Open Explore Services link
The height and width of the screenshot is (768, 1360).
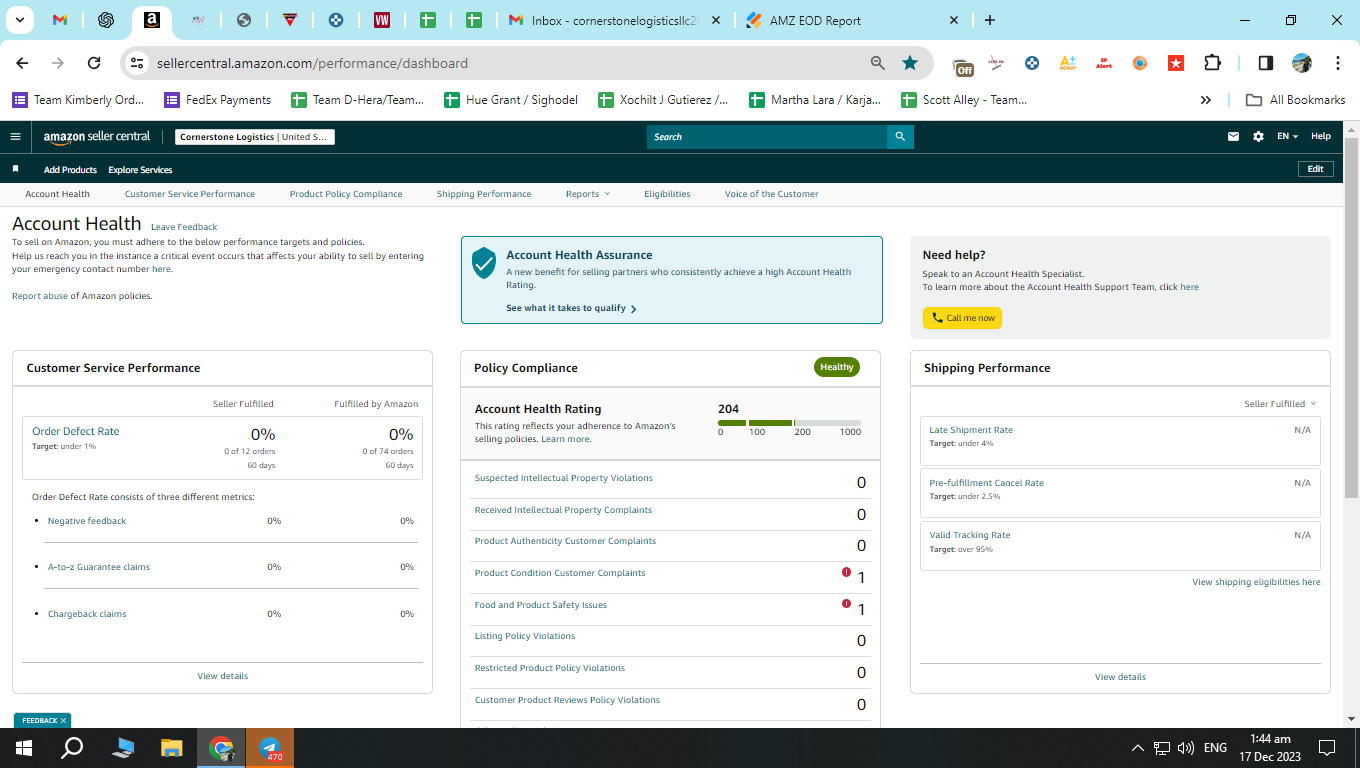140,170
